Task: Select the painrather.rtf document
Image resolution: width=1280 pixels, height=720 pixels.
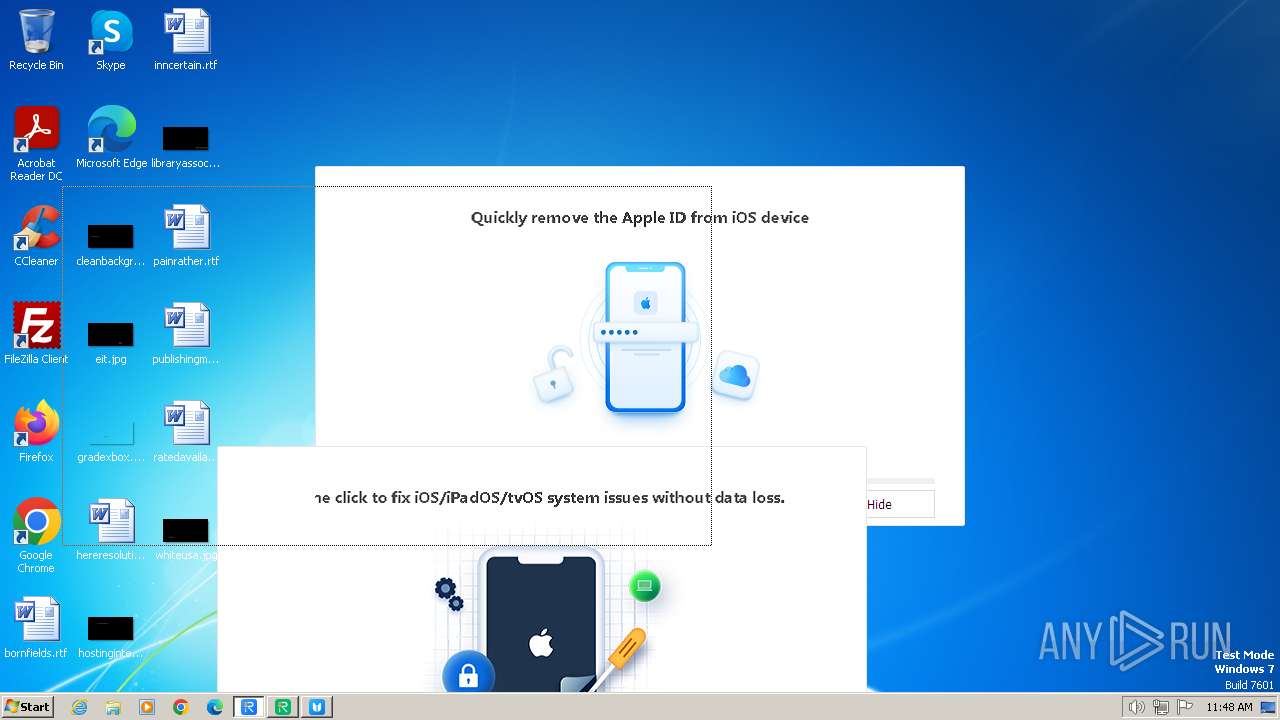Action: point(186,236)
